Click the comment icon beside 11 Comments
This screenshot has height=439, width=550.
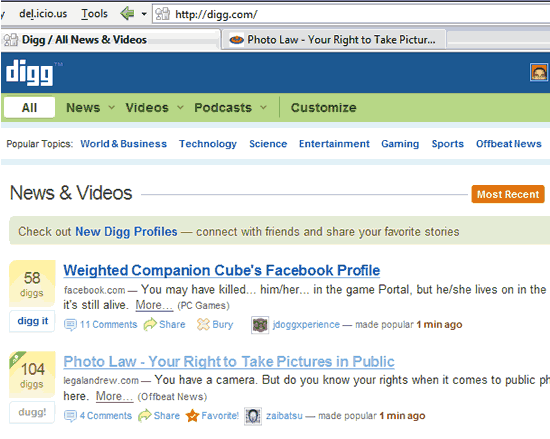(x=70, y=325)
